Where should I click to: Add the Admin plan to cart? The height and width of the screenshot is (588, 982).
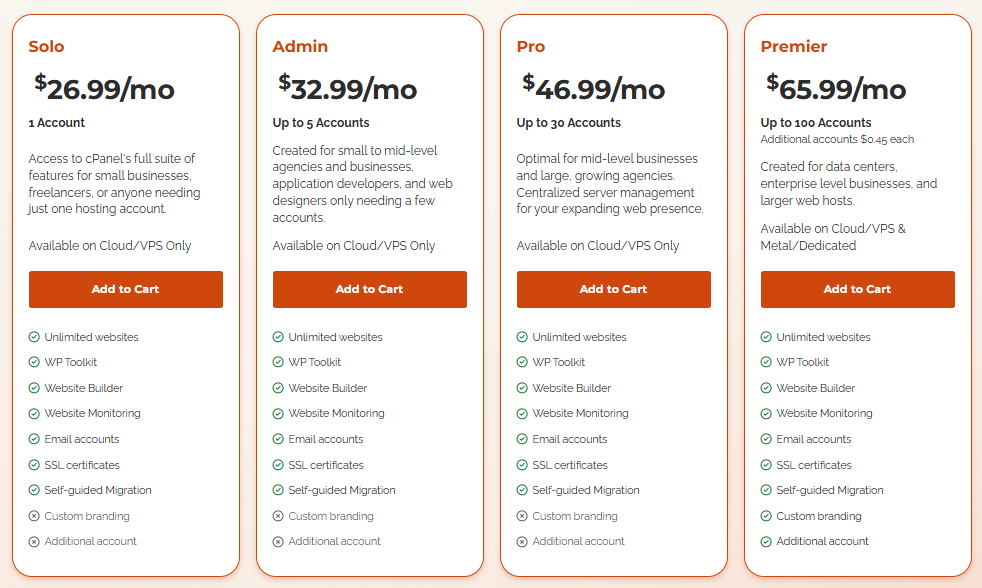point(369,289)
